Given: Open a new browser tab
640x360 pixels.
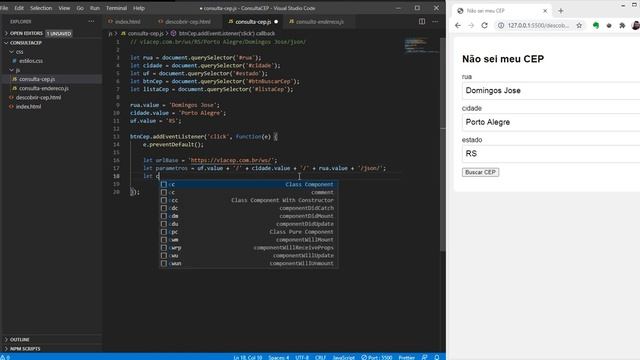Looking at the screenshot, I should pos(561,11).
